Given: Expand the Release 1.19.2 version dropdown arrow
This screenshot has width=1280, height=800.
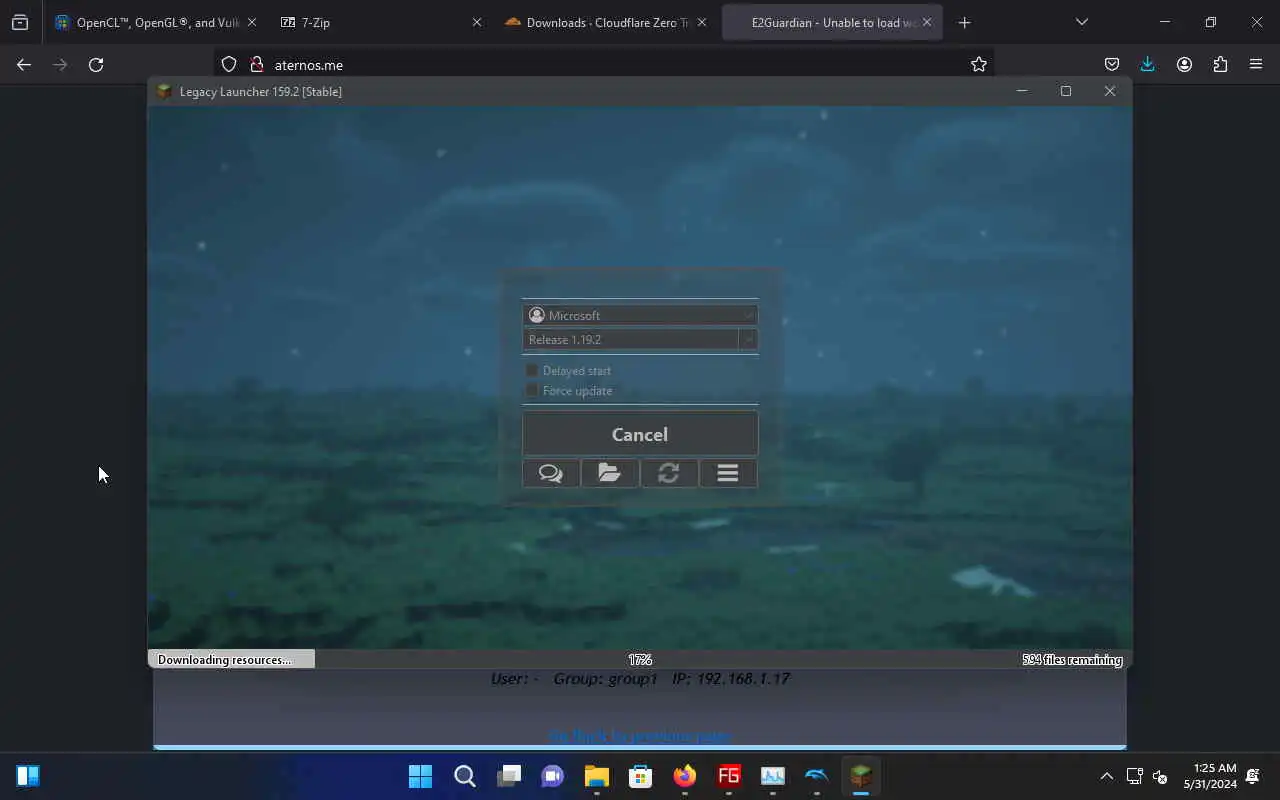Looking at the screenshot, I should tap(748, 339).
